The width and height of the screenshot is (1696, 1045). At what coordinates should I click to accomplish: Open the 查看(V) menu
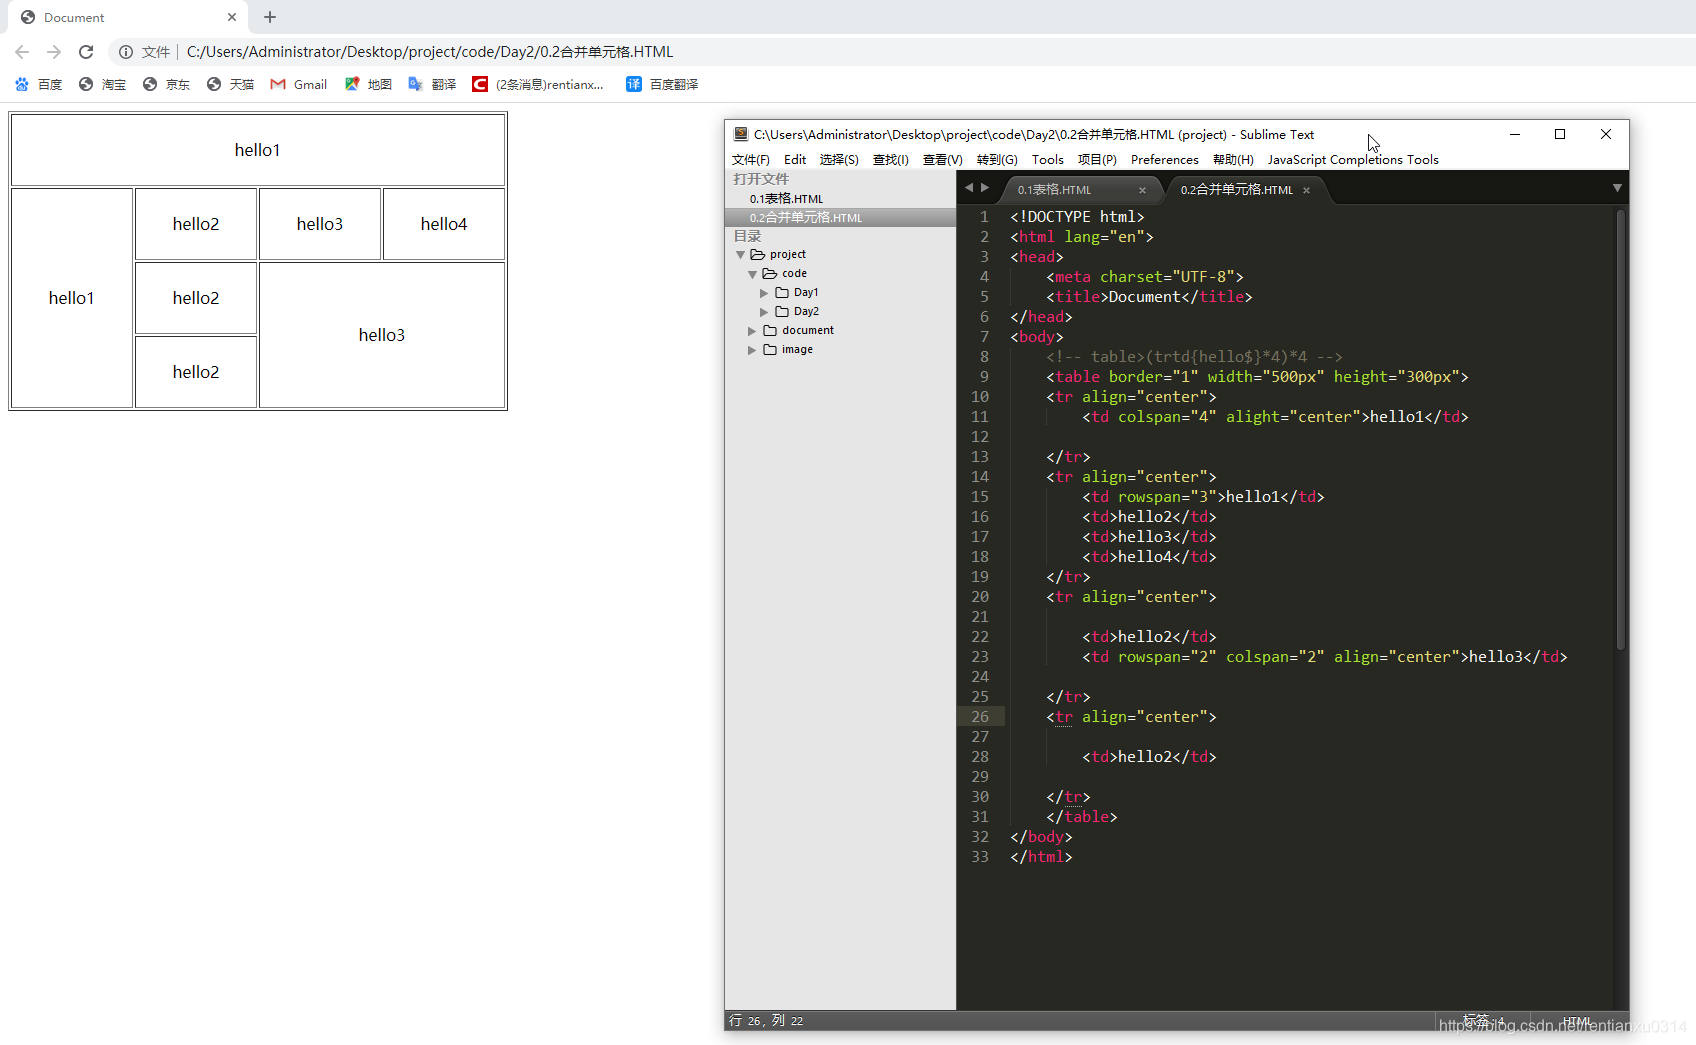tap(942, 160)
